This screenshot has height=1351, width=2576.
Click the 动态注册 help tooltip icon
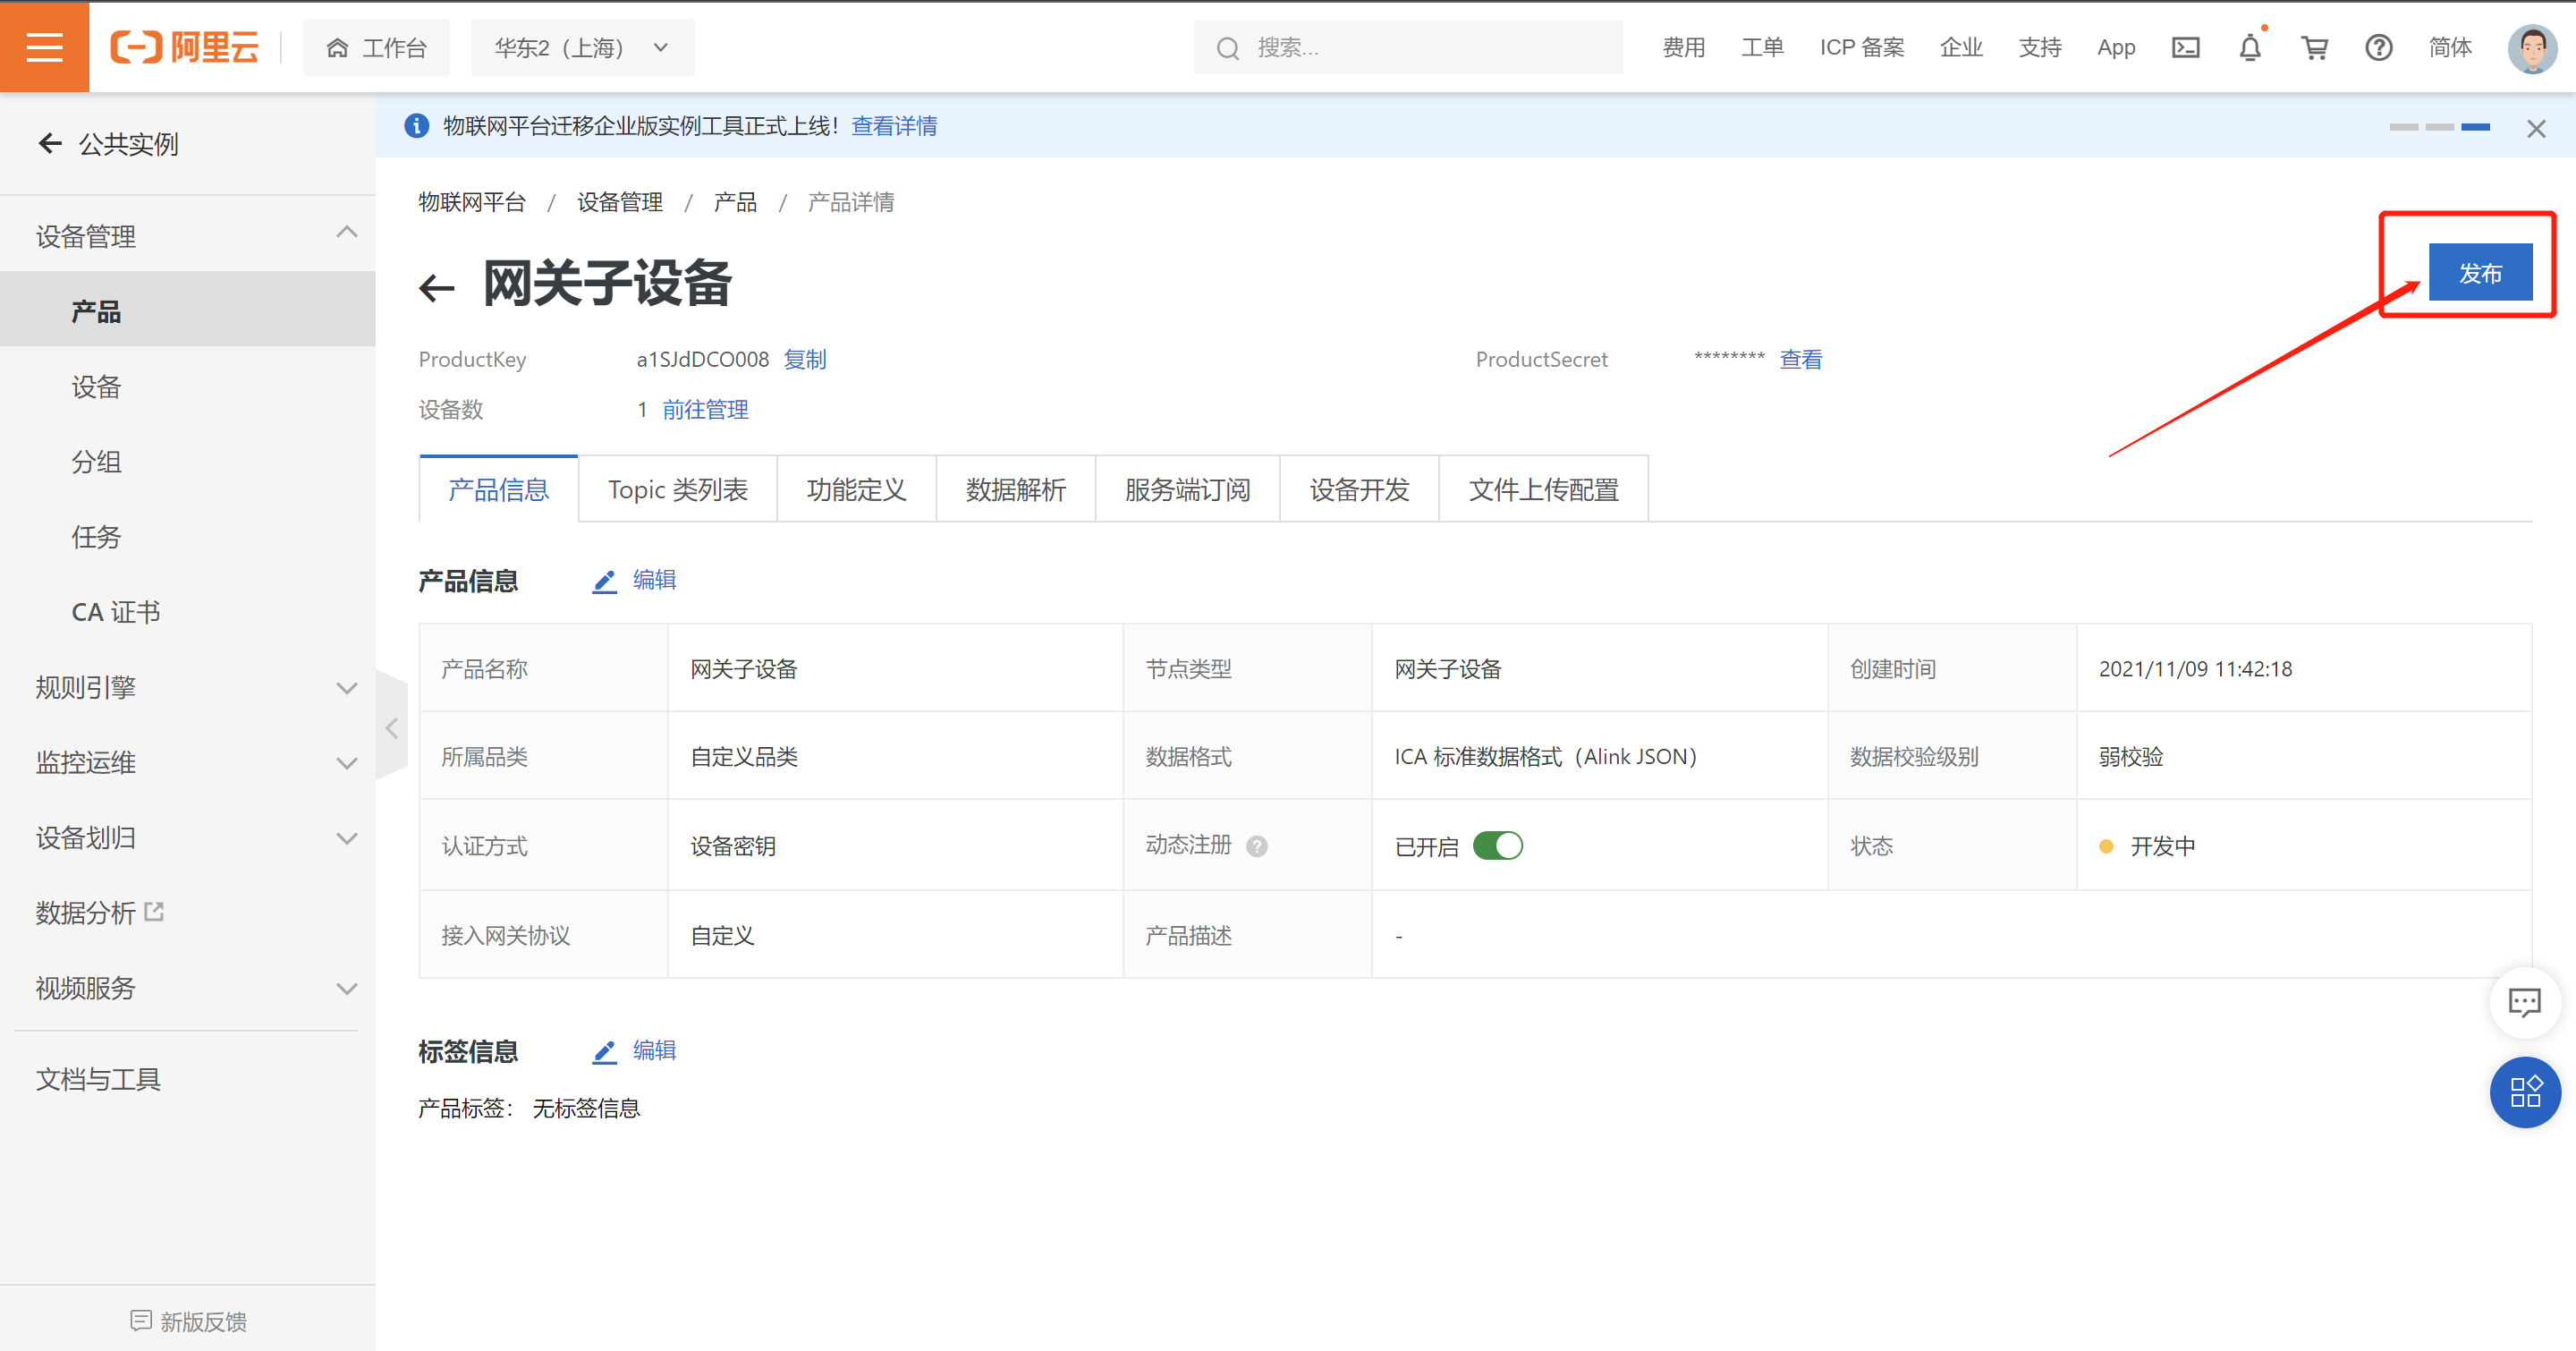pyautogui.click(x=1257, y=846)
